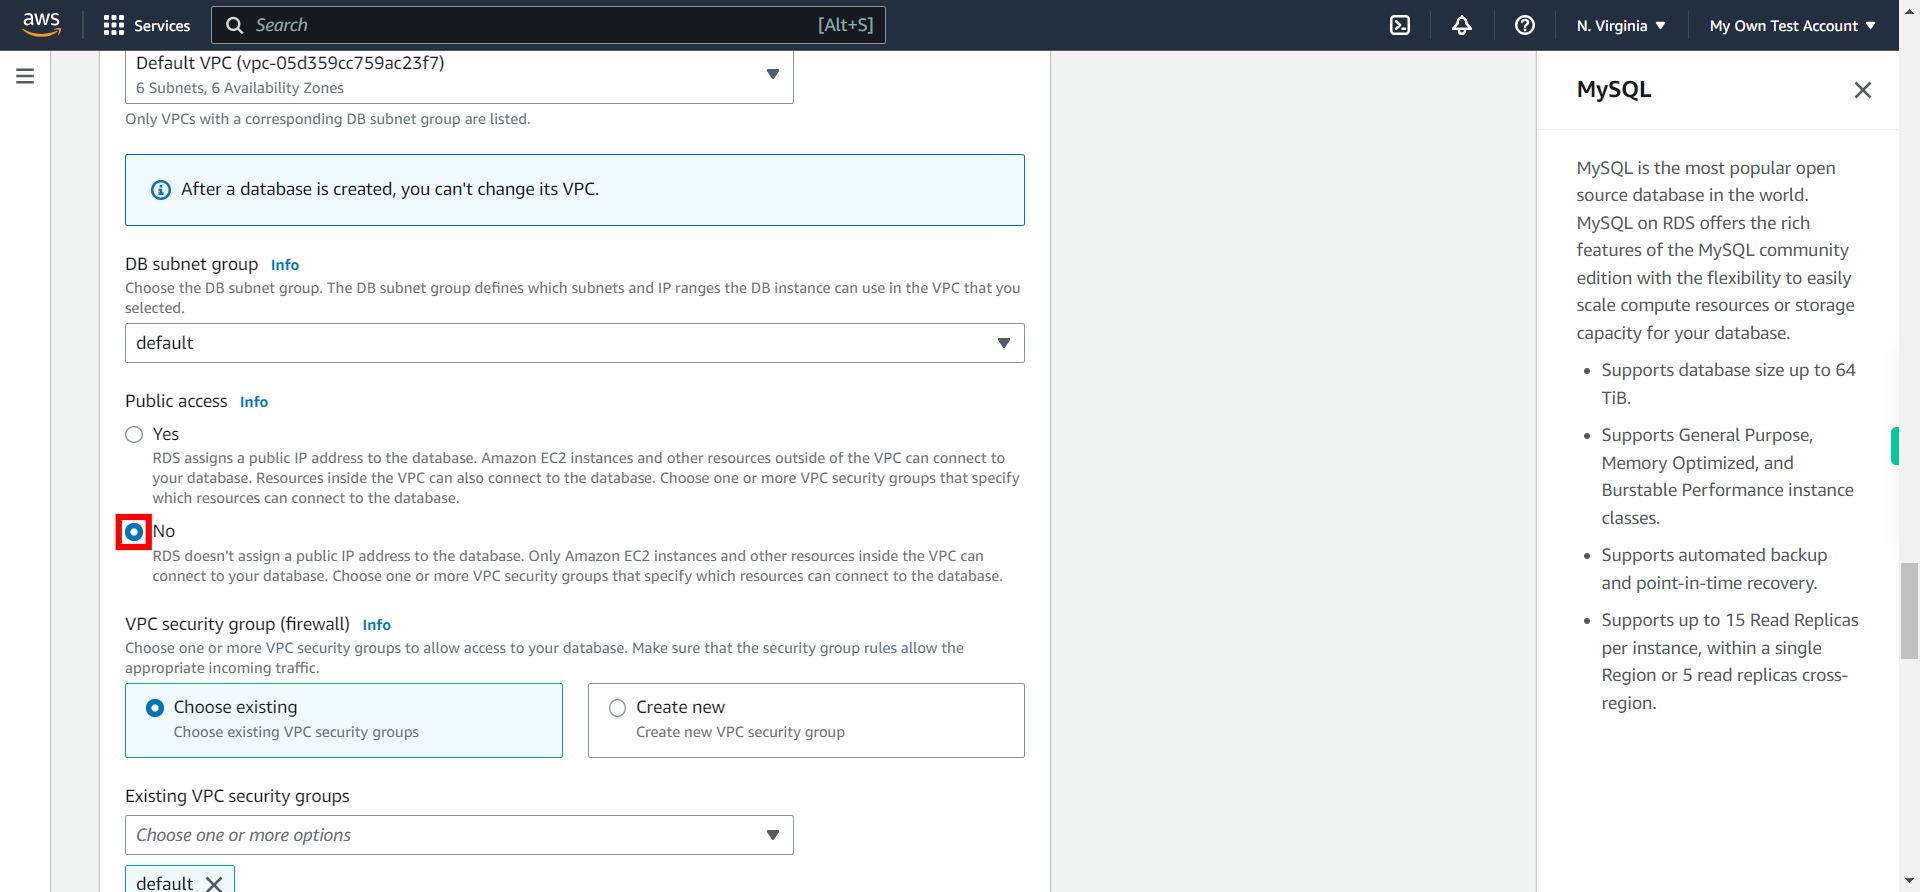Open the Services grid menu
Screen dimensions: 1920x892
point(114,25)
